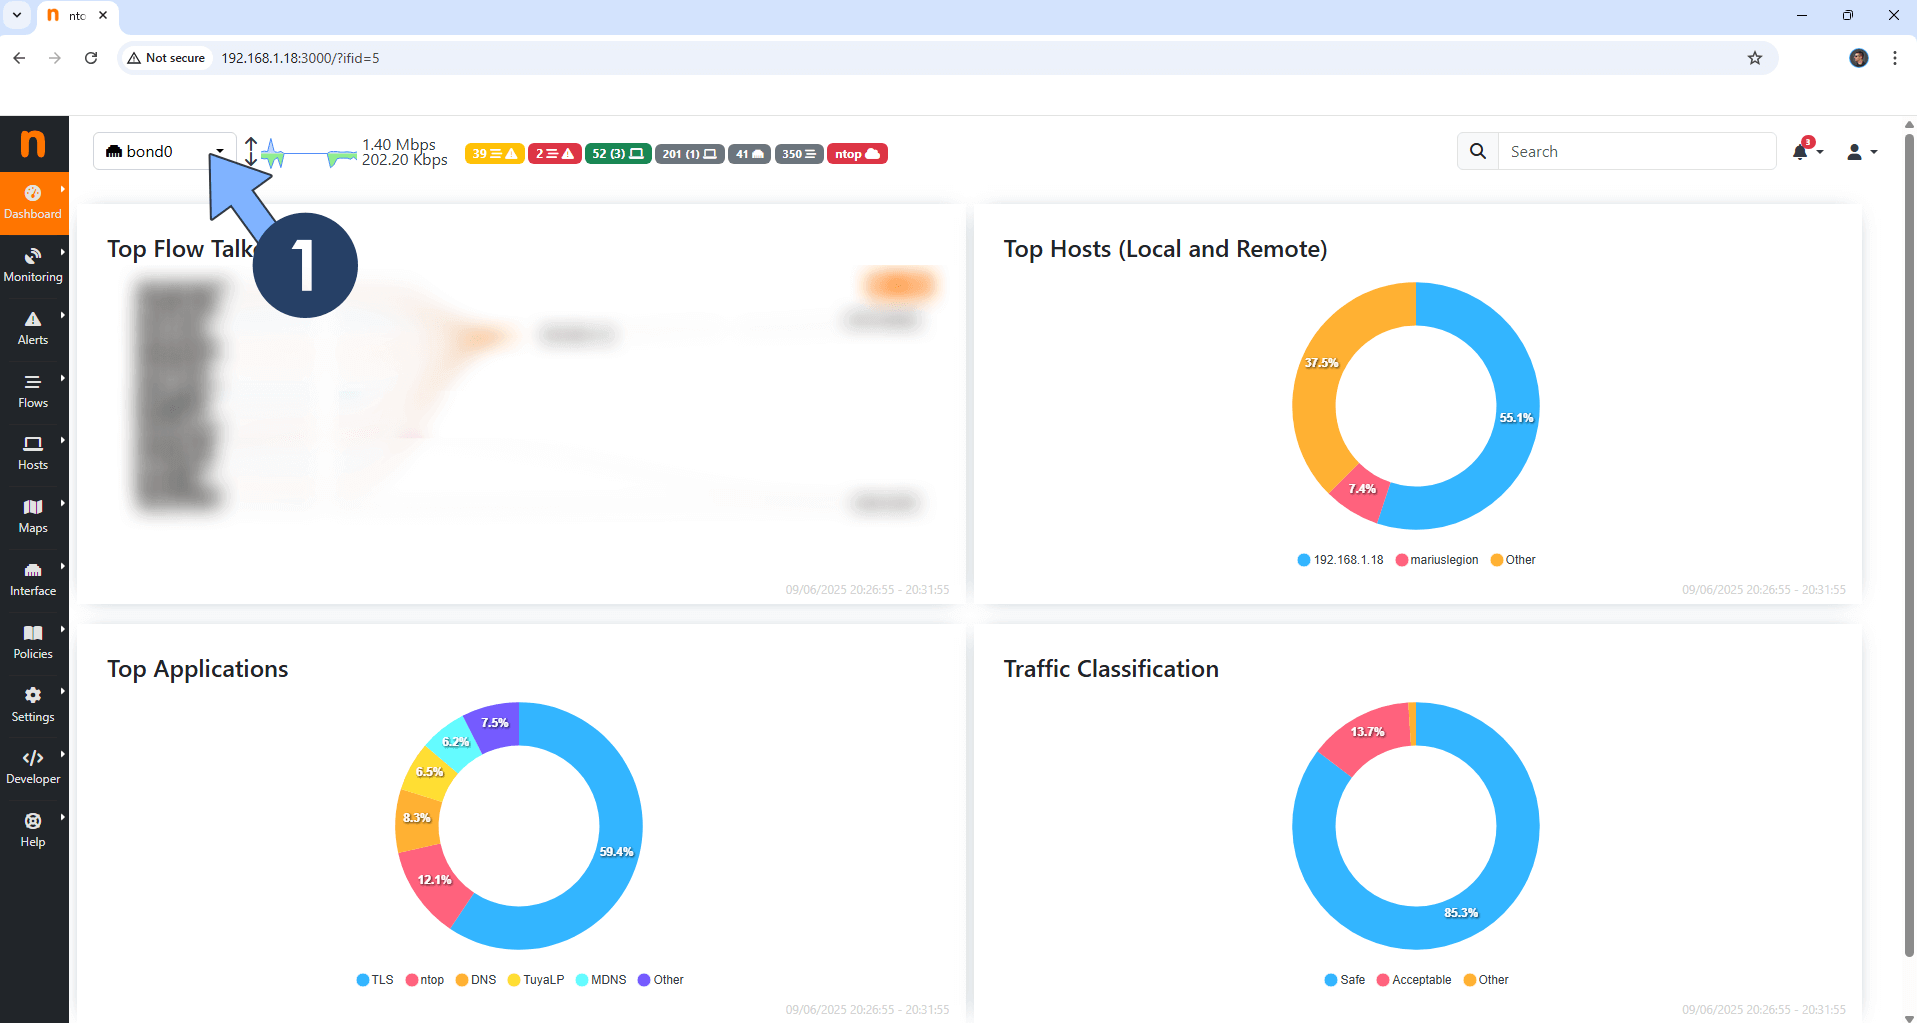Toggle TuyaLP legend entry
The image size is (1917, 1023).
536,980
